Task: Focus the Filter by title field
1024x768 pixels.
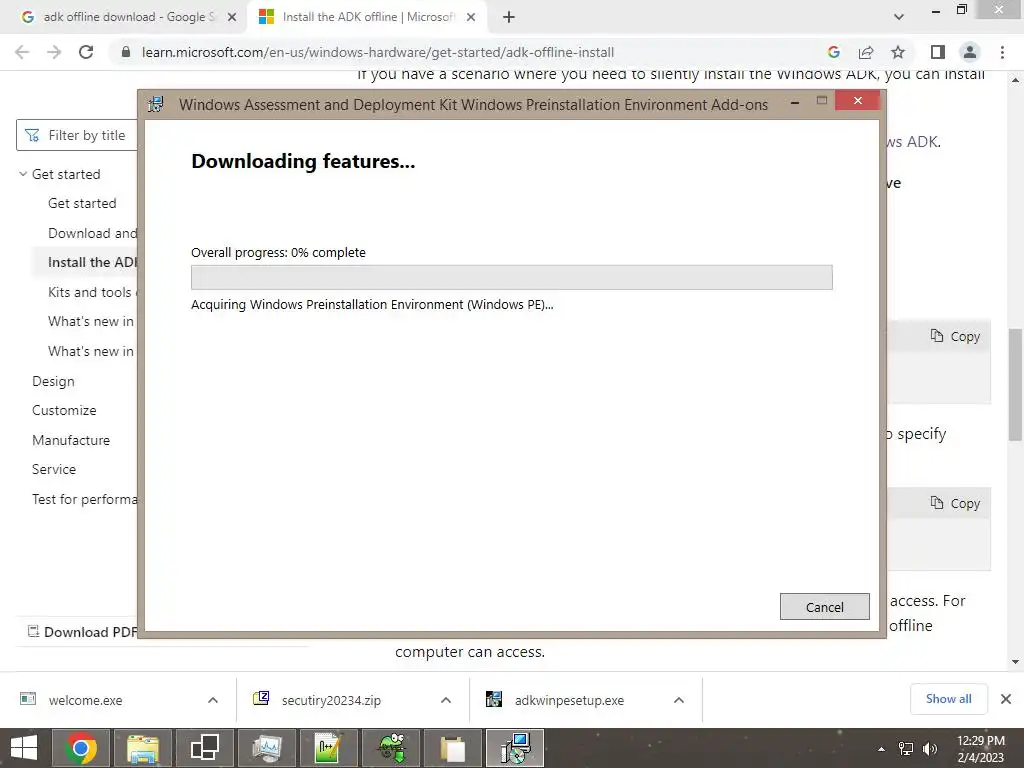Action: point(77,135)
